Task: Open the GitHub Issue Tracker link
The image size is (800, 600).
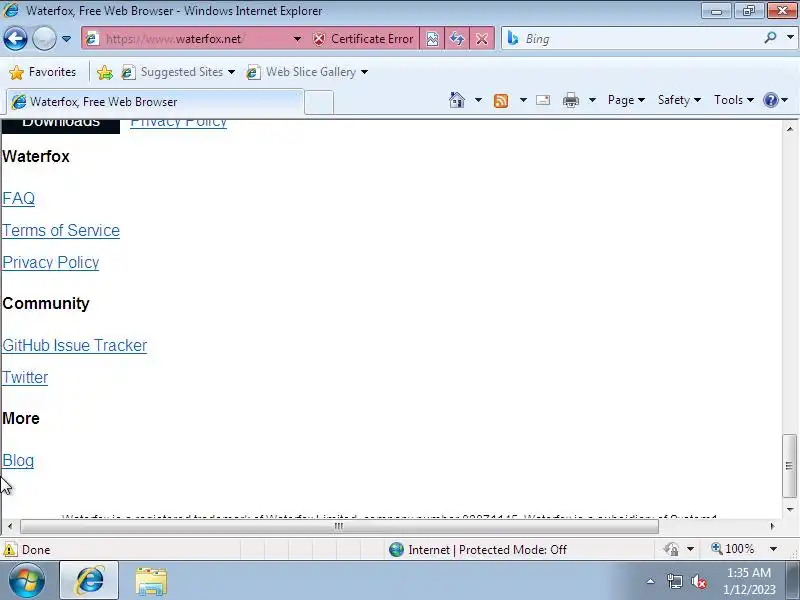Action: coord(74,345)
